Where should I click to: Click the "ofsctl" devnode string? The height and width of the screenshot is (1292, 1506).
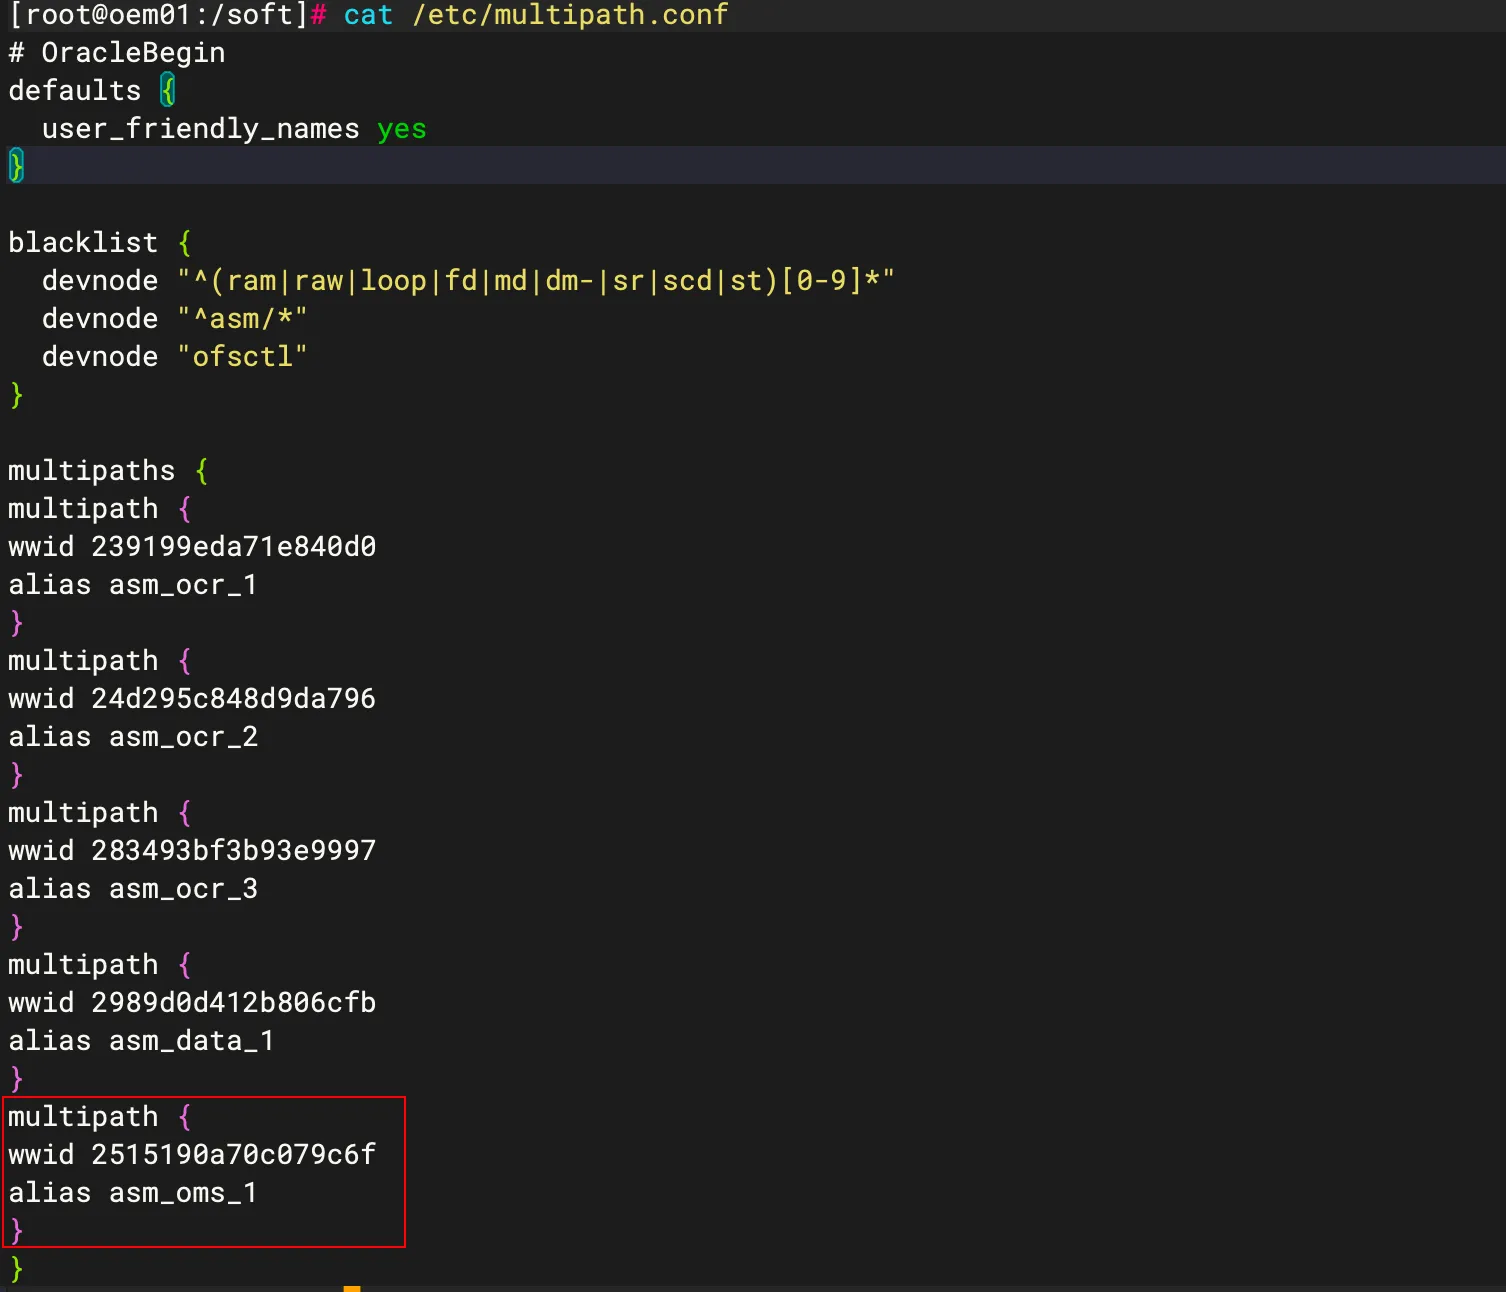coord(242,357)
